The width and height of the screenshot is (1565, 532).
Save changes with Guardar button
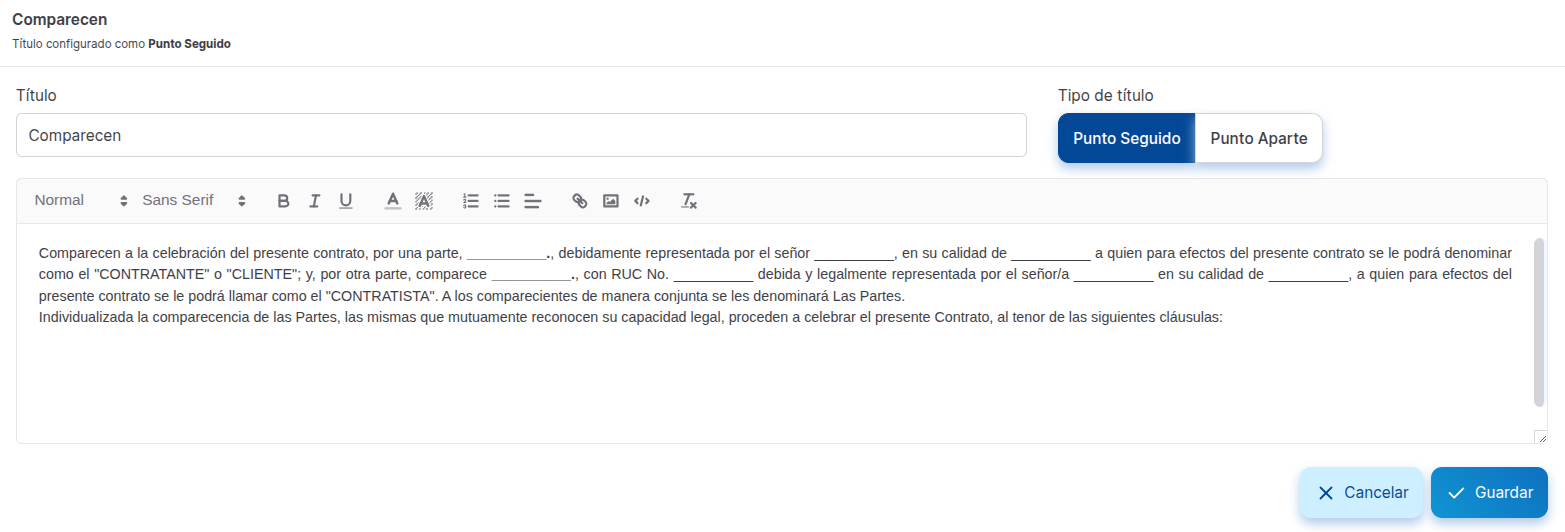1489,493
